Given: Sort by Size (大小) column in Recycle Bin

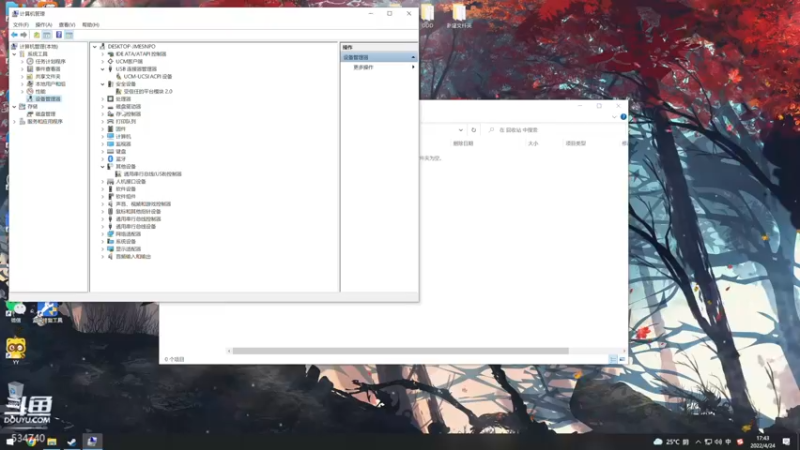Looking at the screenshot, I should pyautogui.click(x=533, y=143).
